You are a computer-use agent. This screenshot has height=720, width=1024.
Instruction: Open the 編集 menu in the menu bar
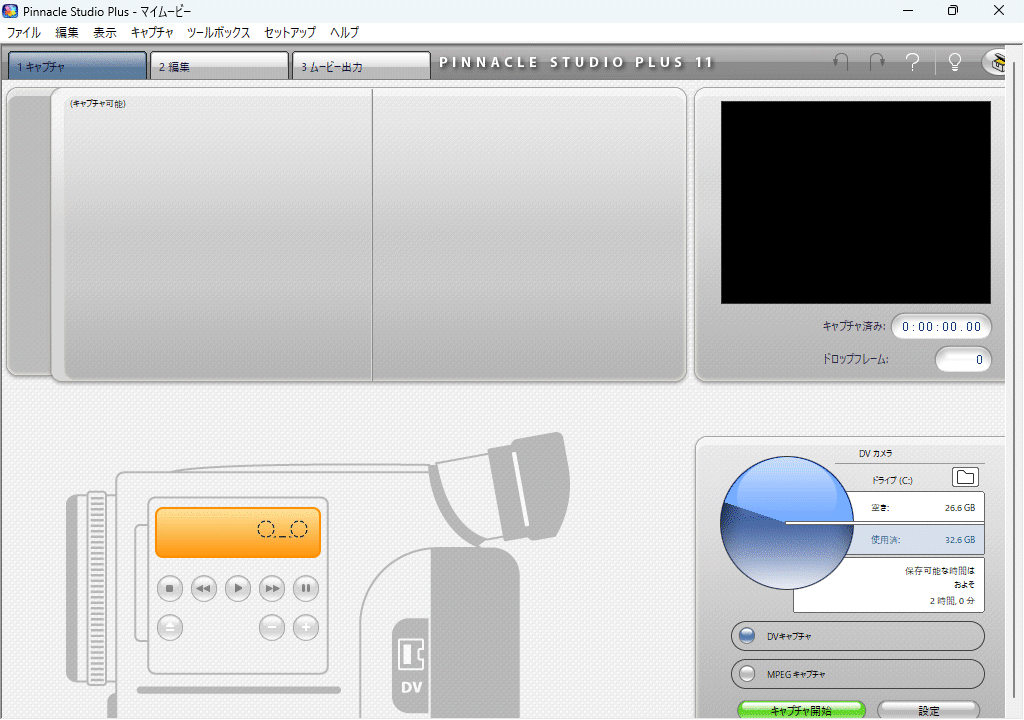[x=67, y=33]
